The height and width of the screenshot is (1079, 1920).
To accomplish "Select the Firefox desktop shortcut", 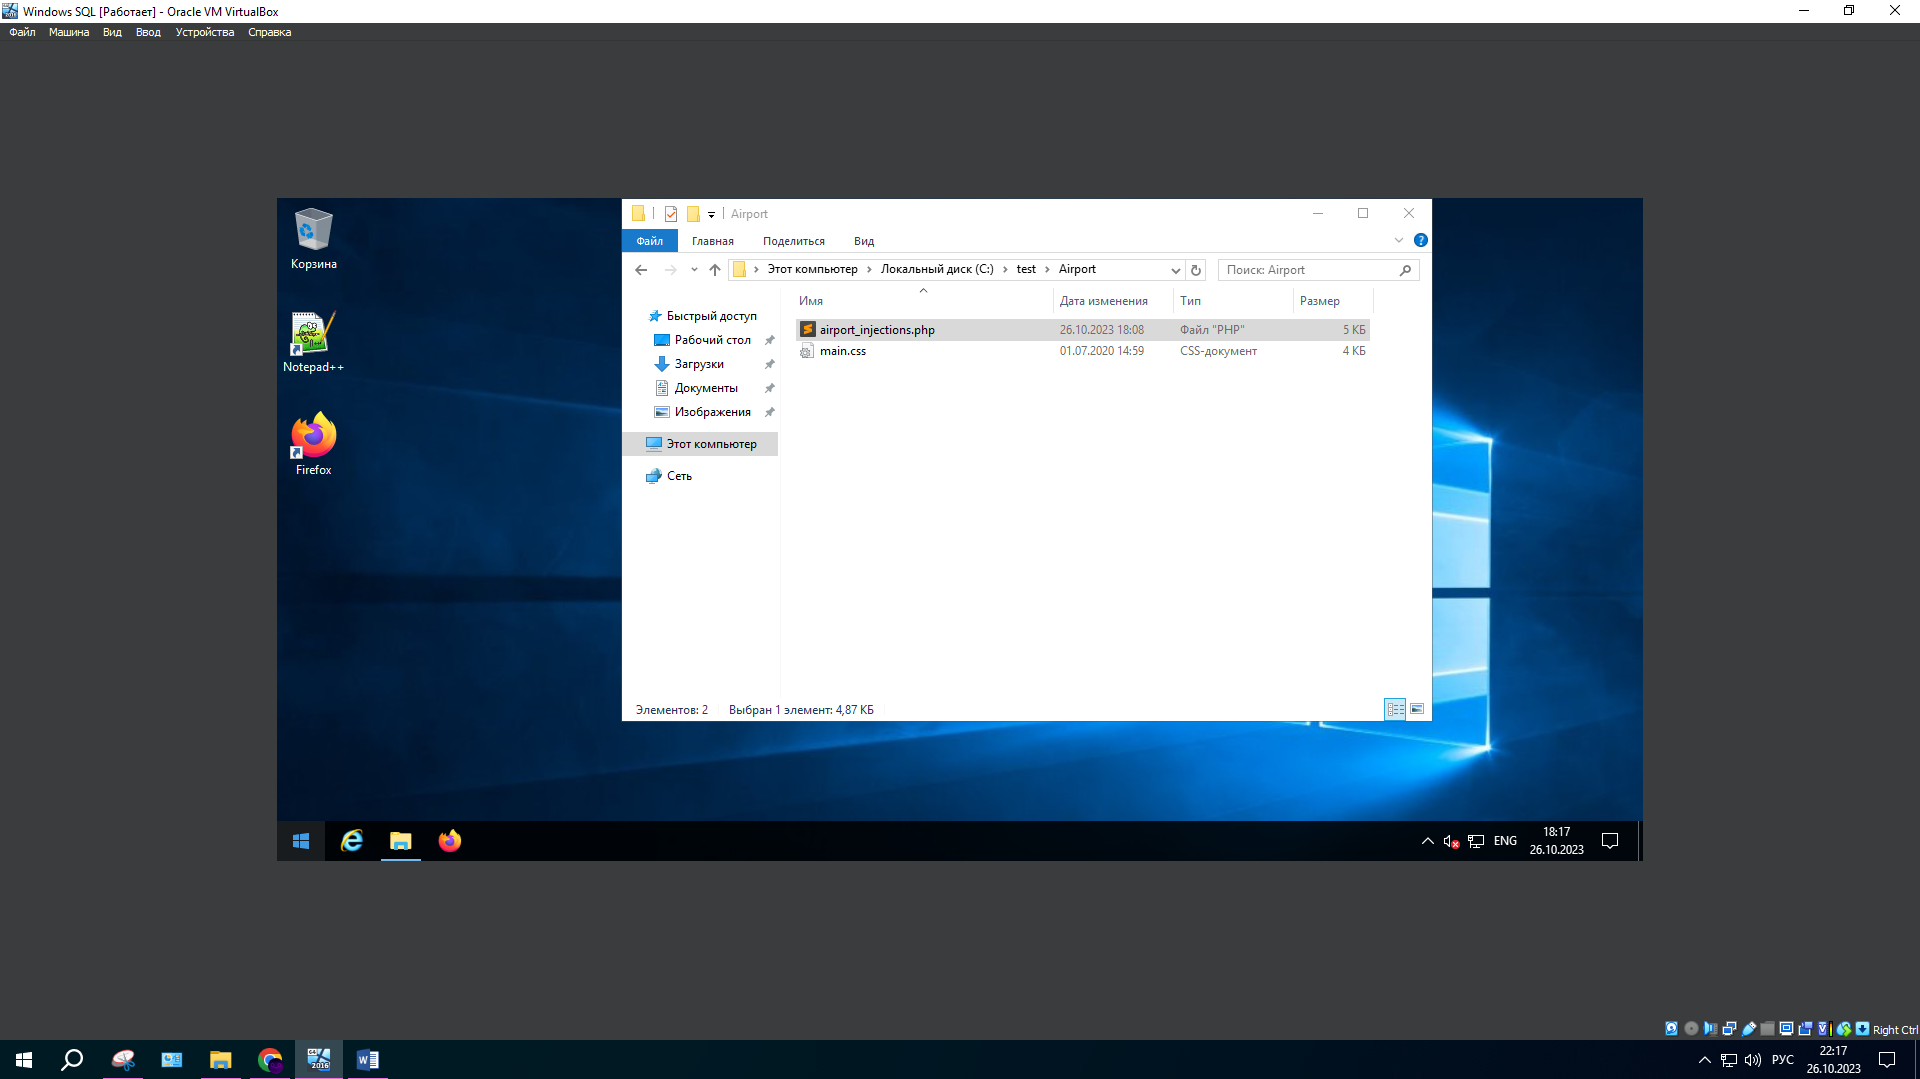I will pos(313,444).
